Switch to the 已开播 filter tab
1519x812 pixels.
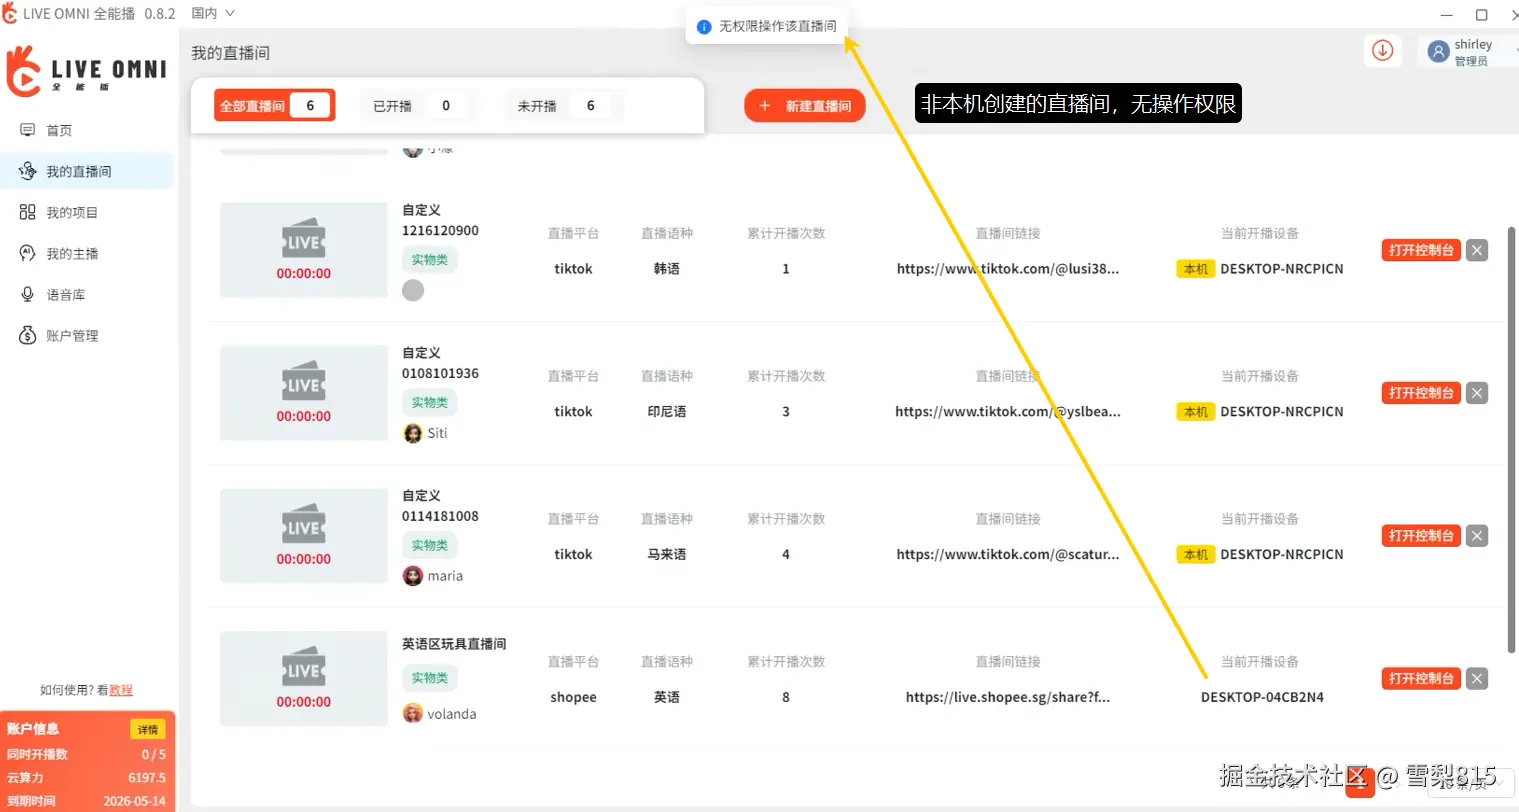(x=417, y=105)
